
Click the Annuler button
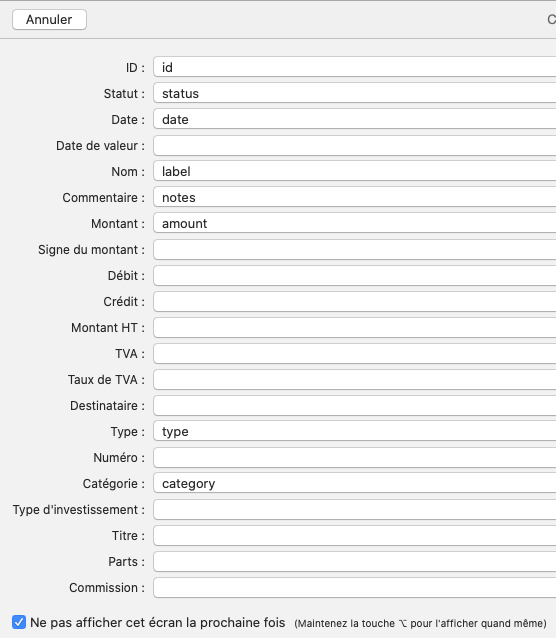[49, 20]
